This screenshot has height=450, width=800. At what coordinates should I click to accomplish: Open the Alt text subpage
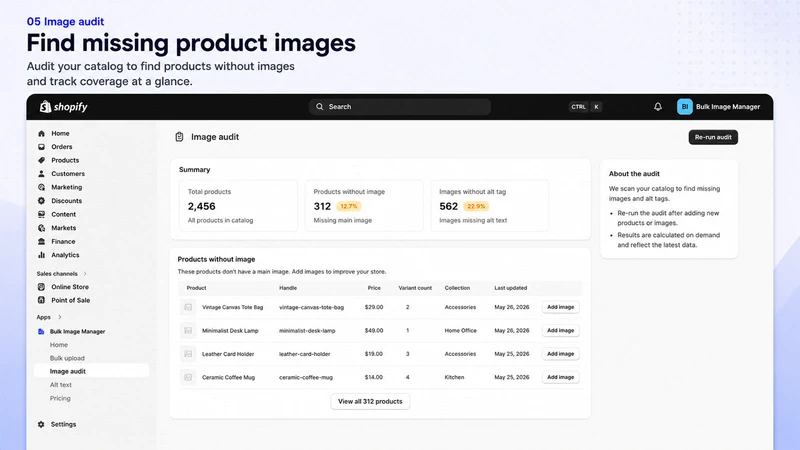tap(61, 385)
